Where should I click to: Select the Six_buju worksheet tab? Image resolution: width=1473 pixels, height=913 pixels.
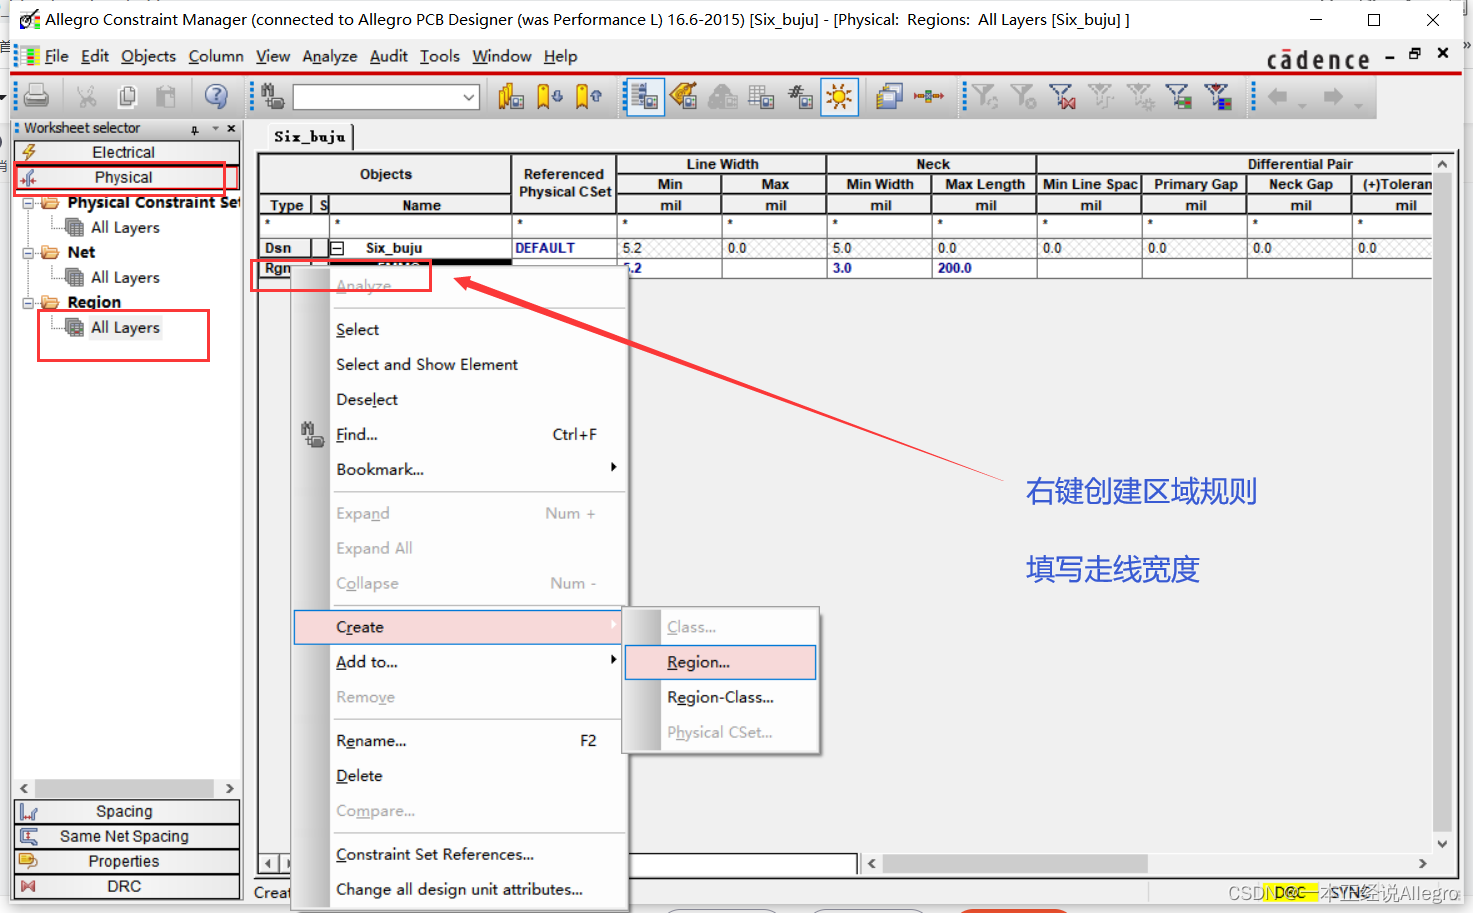(310, 137)
